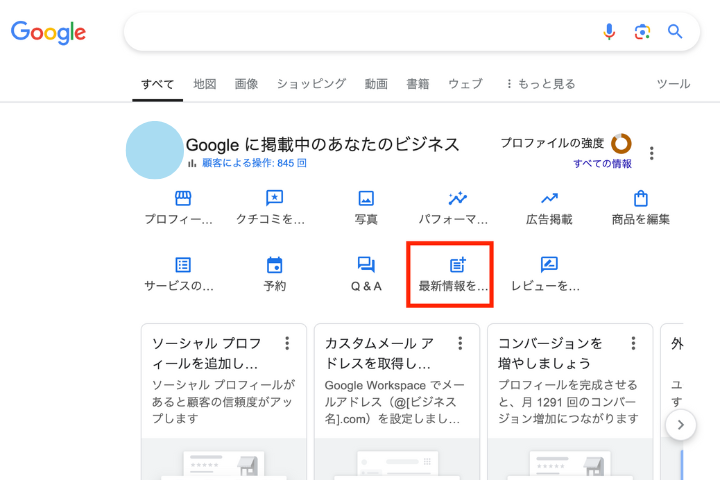Open three-dot menu on カスタムメール card
Image resolution: width=720 pixels, height=480 pixels.
460,343
